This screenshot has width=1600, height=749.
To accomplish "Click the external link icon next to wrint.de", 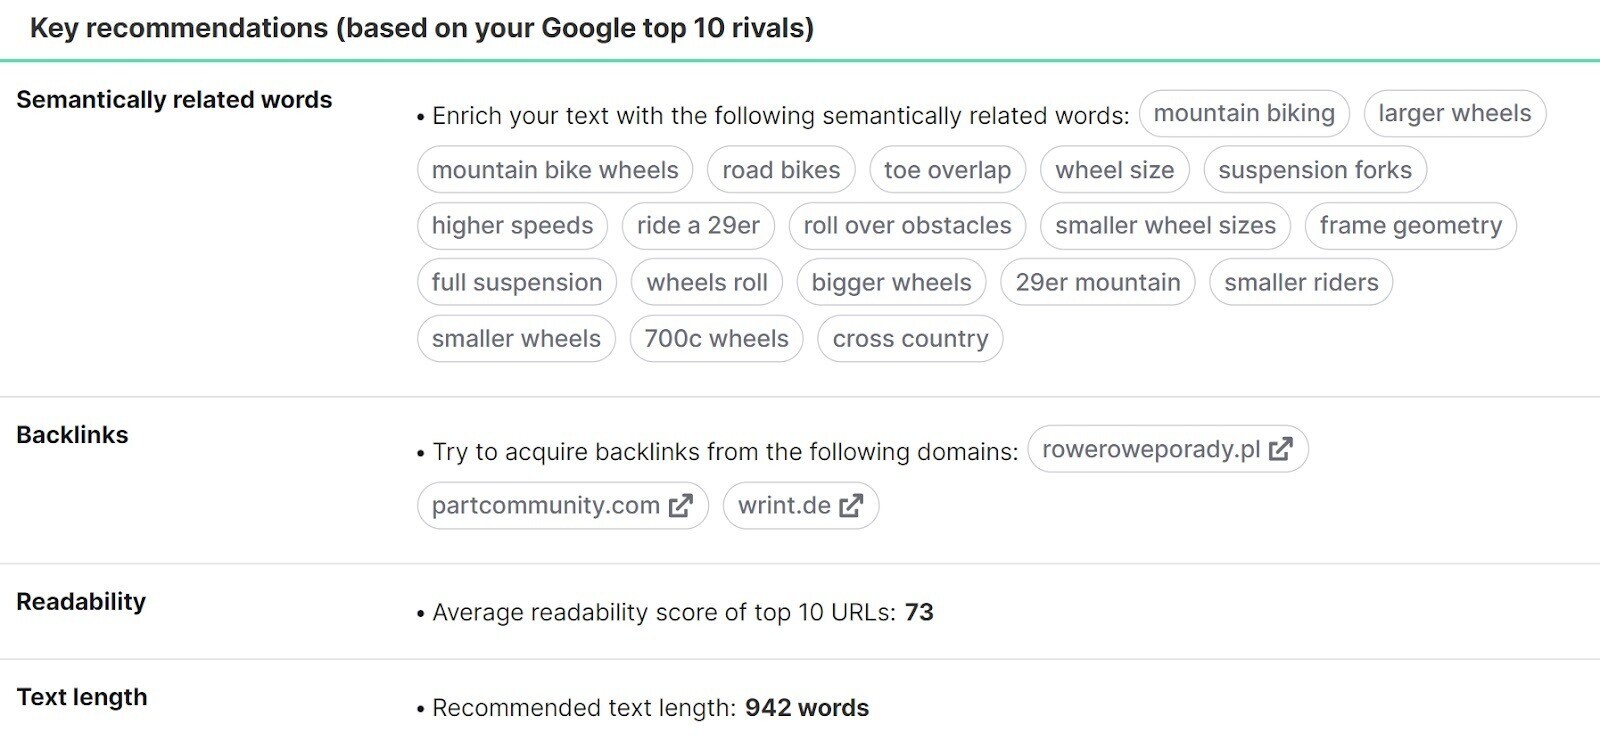I will point(849,506).
